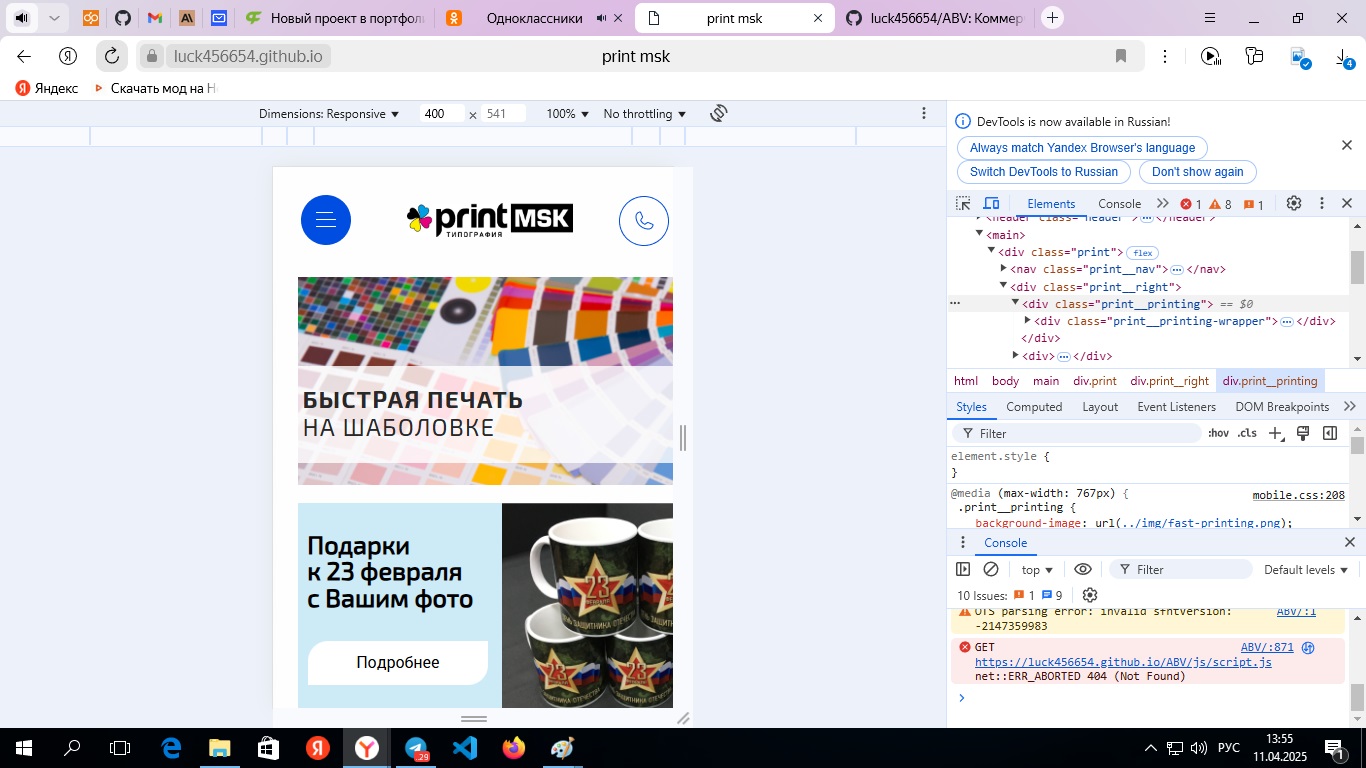Open the Default levels dropdown
The height and width of the screenshot is (768, 1366).
(1306, 570)
